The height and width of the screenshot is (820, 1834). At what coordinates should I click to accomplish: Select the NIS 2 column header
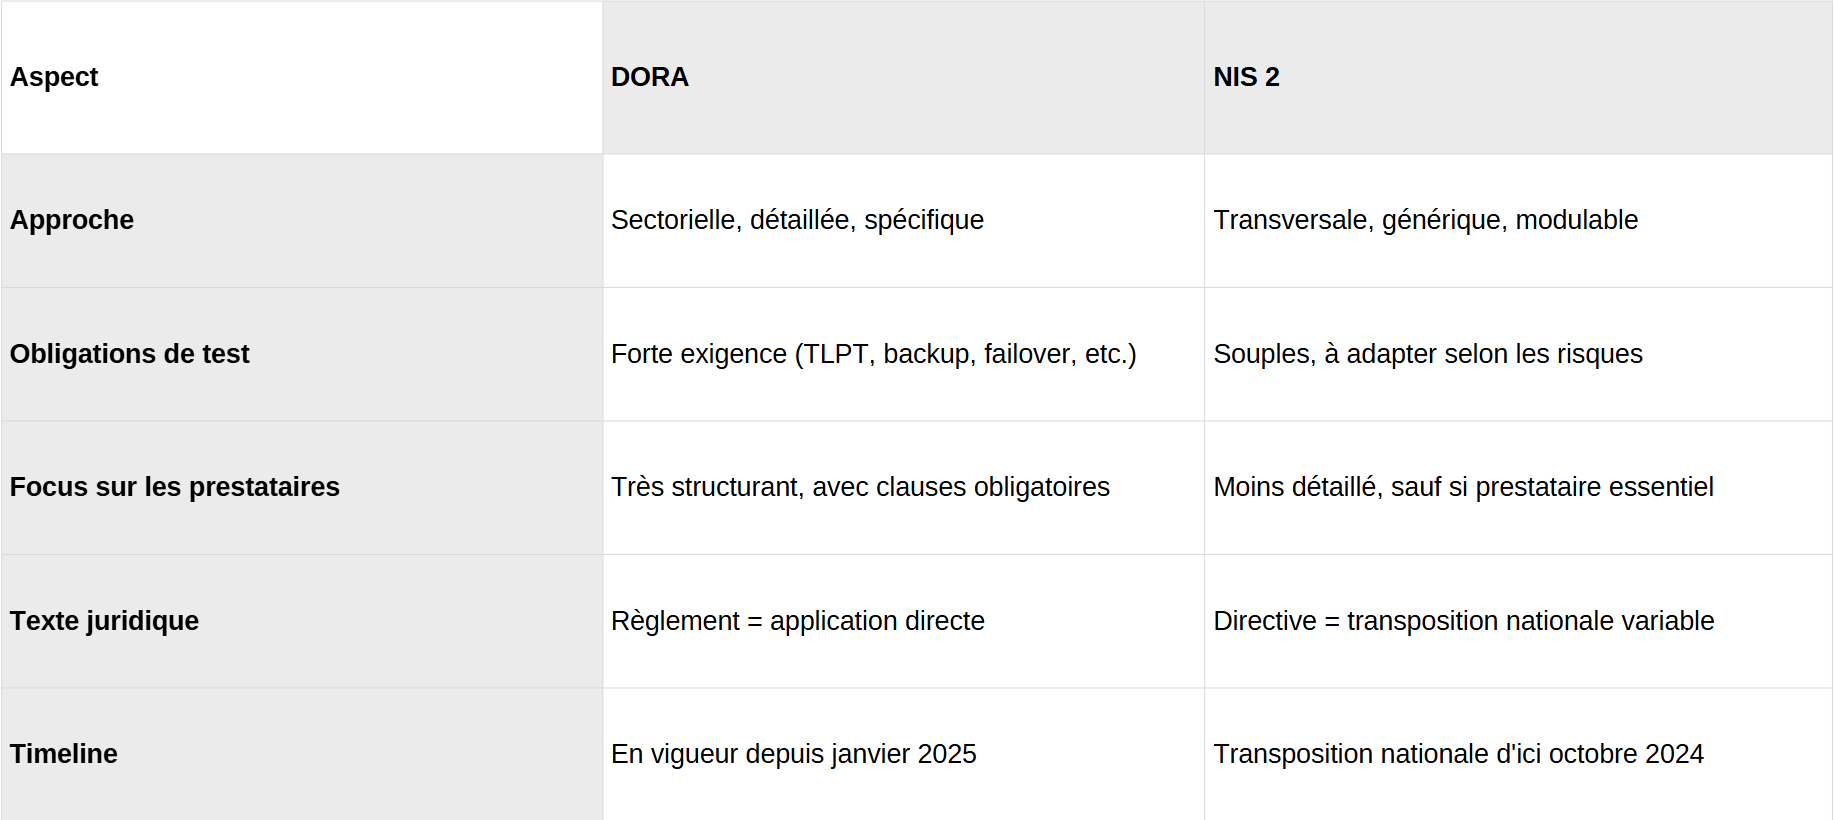click(1246, 77)
